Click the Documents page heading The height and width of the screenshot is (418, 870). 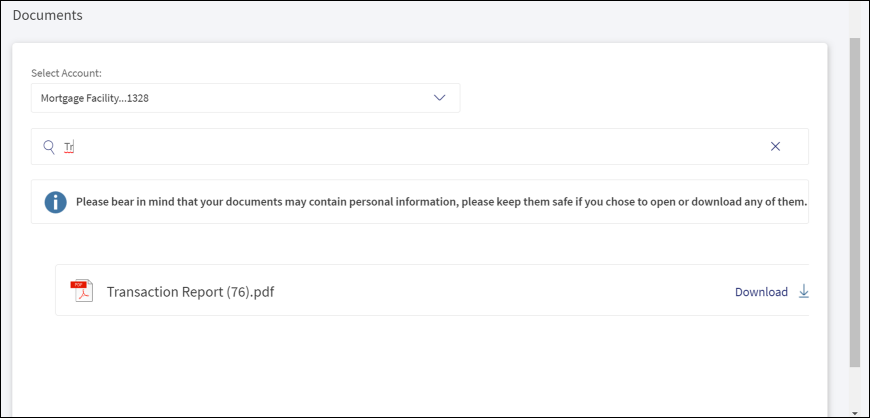[x=48, y=16]
